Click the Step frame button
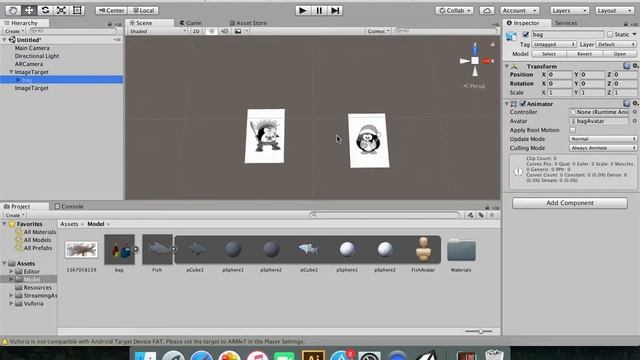The image size is (640, 360). (335, 10)
